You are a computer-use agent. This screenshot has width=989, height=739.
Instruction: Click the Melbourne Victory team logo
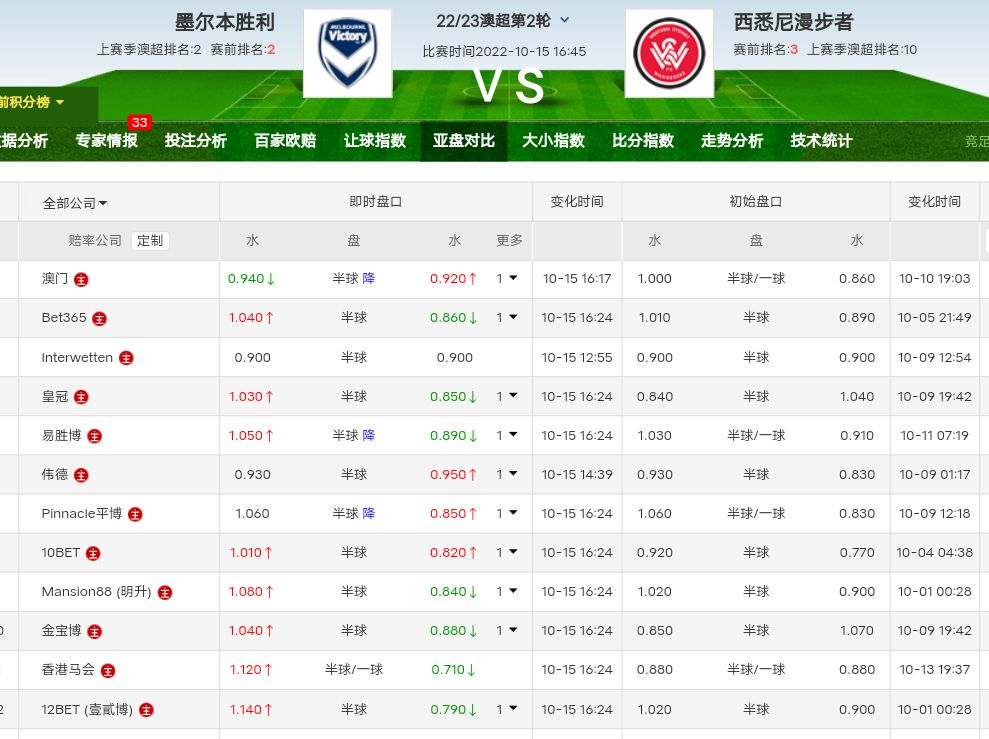(347, 53)
